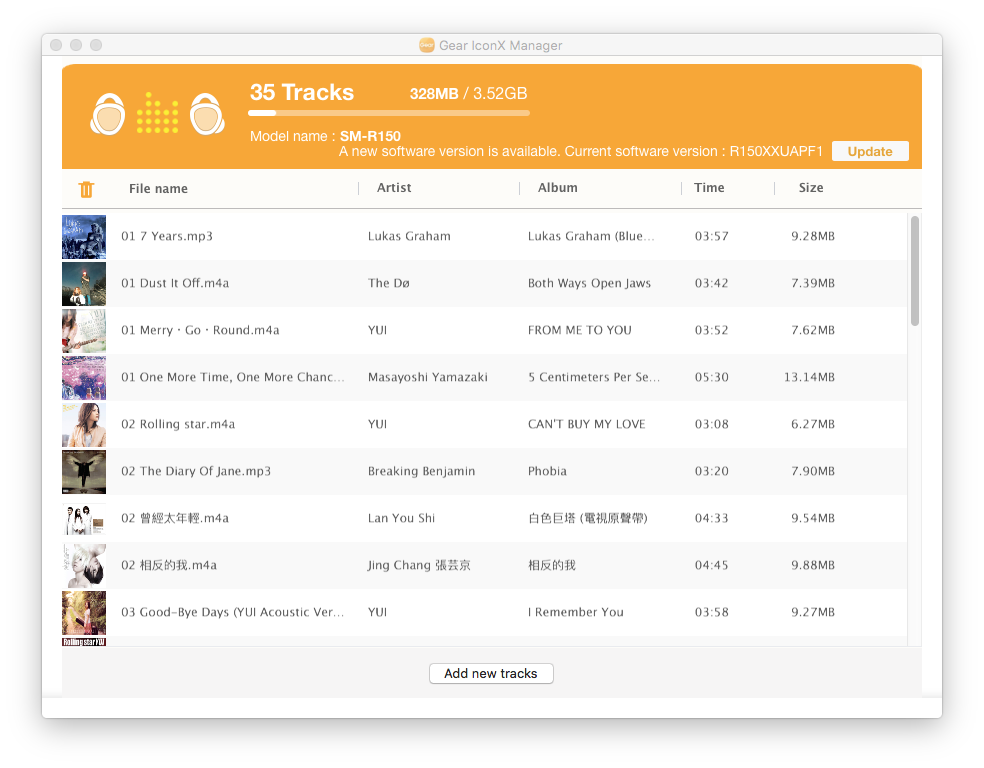This screenshot has height=768, width=984.
Task: Click model name SM-R150
Action: [370, 136]
